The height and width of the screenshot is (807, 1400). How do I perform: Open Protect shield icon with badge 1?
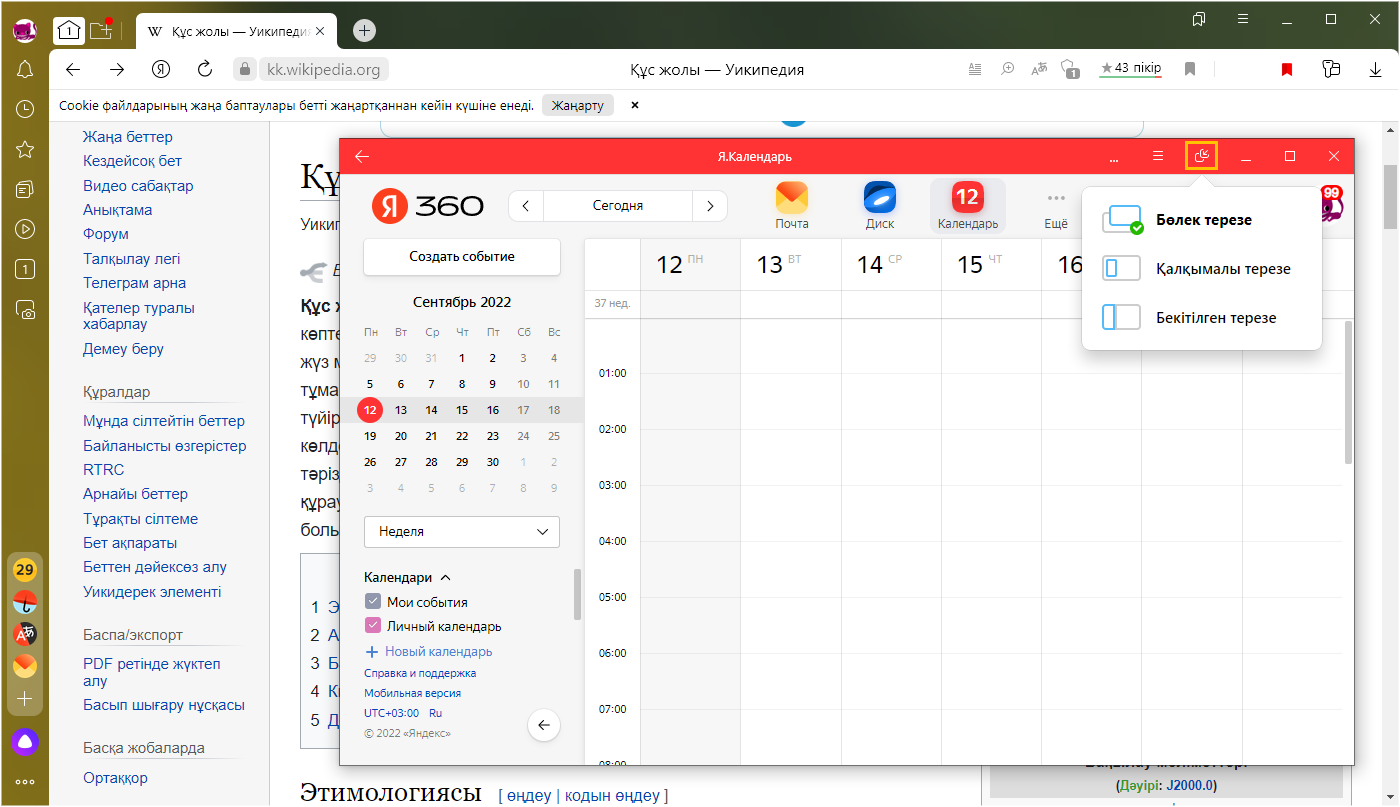[1069, 70]
